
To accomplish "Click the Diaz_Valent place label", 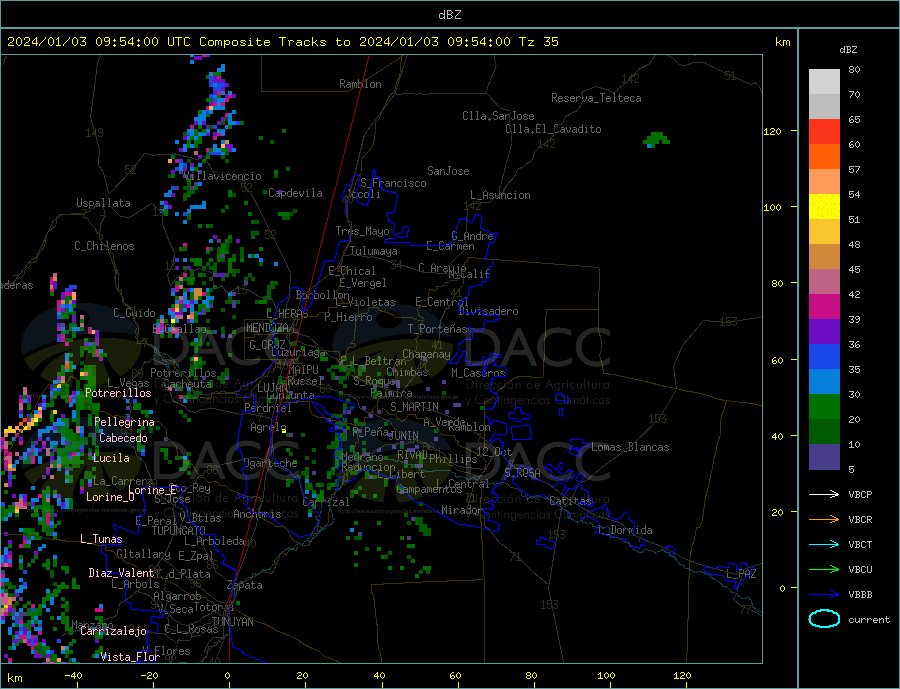I will [x=121, y=573].
